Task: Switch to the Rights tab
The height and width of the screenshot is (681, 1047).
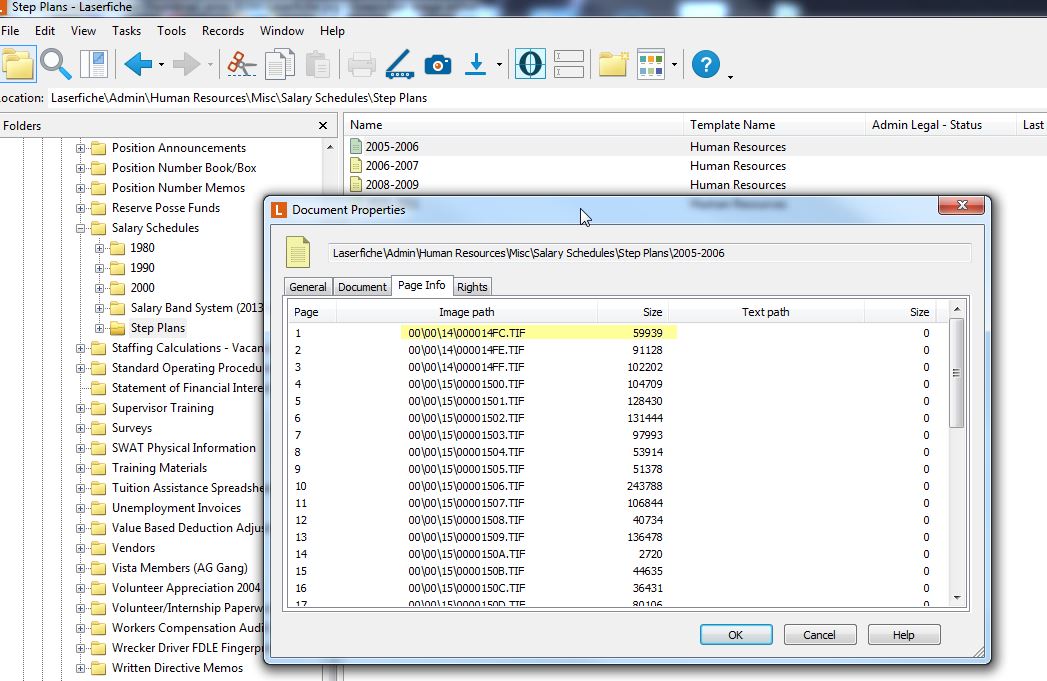Action: point(472,287)
